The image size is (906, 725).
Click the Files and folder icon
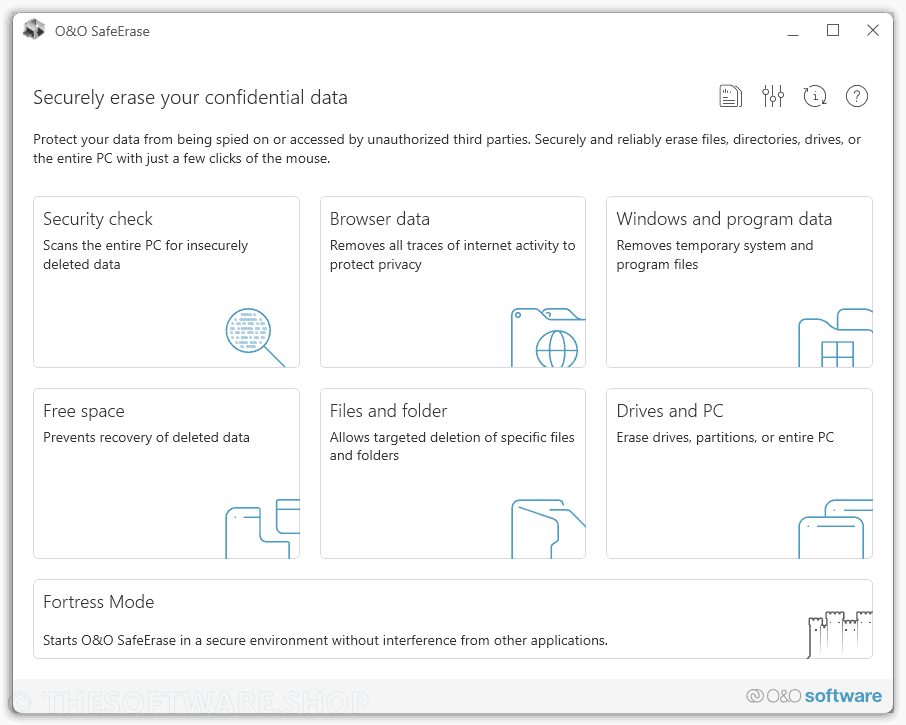pyautogui.click(x=548, y=529)
